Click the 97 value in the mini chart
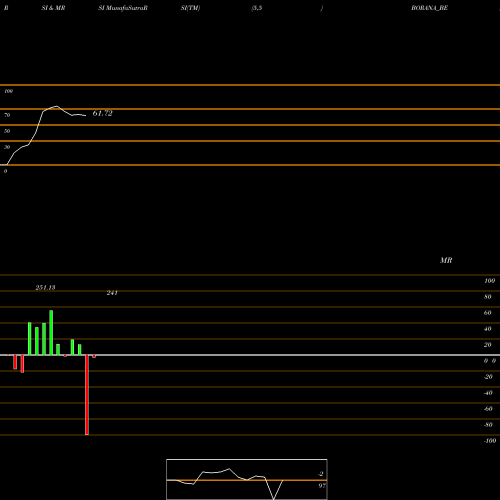Viewport: 500px width, 500px height. [322, 486]
